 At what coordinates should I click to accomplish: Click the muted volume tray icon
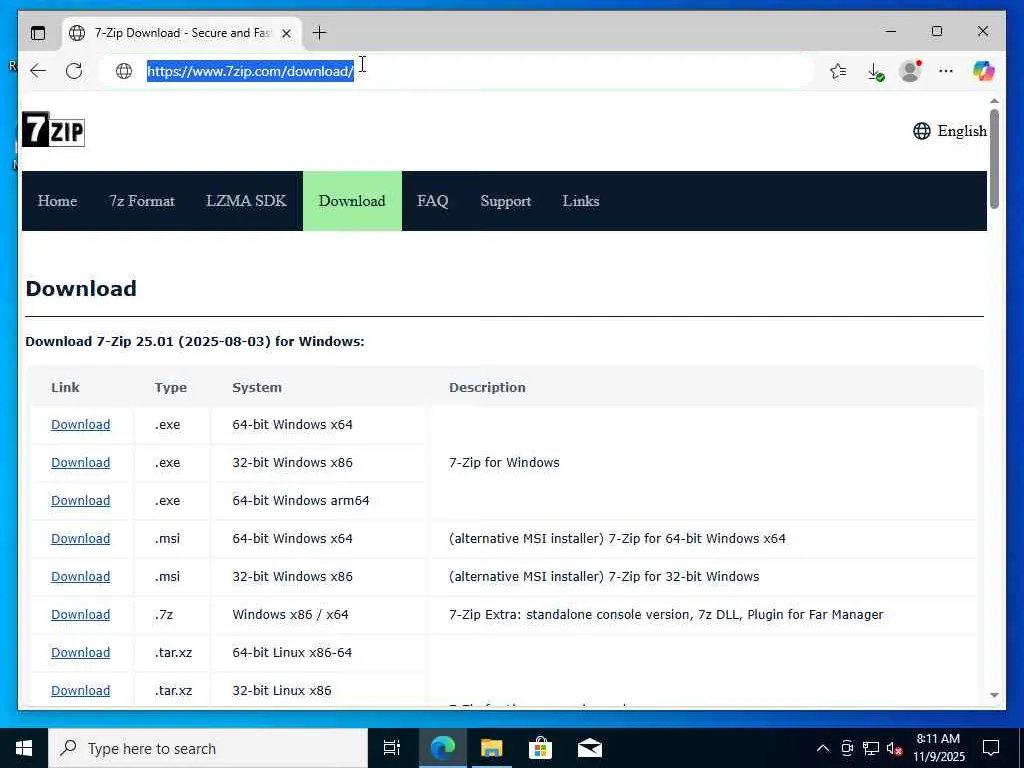(894, 748)
